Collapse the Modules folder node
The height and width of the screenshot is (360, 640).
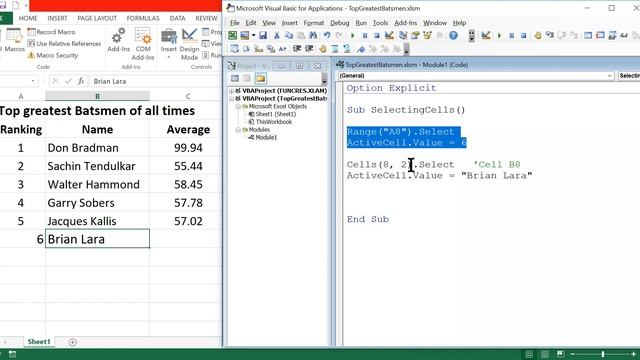[238, 130]
